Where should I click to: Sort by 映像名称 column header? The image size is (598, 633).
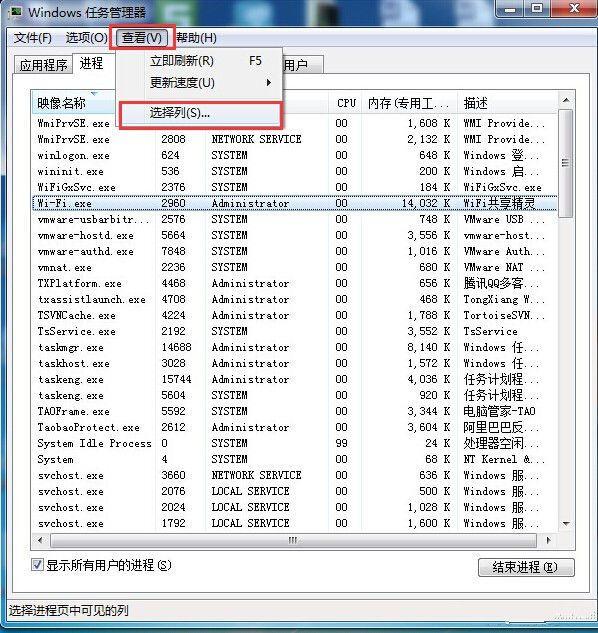pos(74,103)
